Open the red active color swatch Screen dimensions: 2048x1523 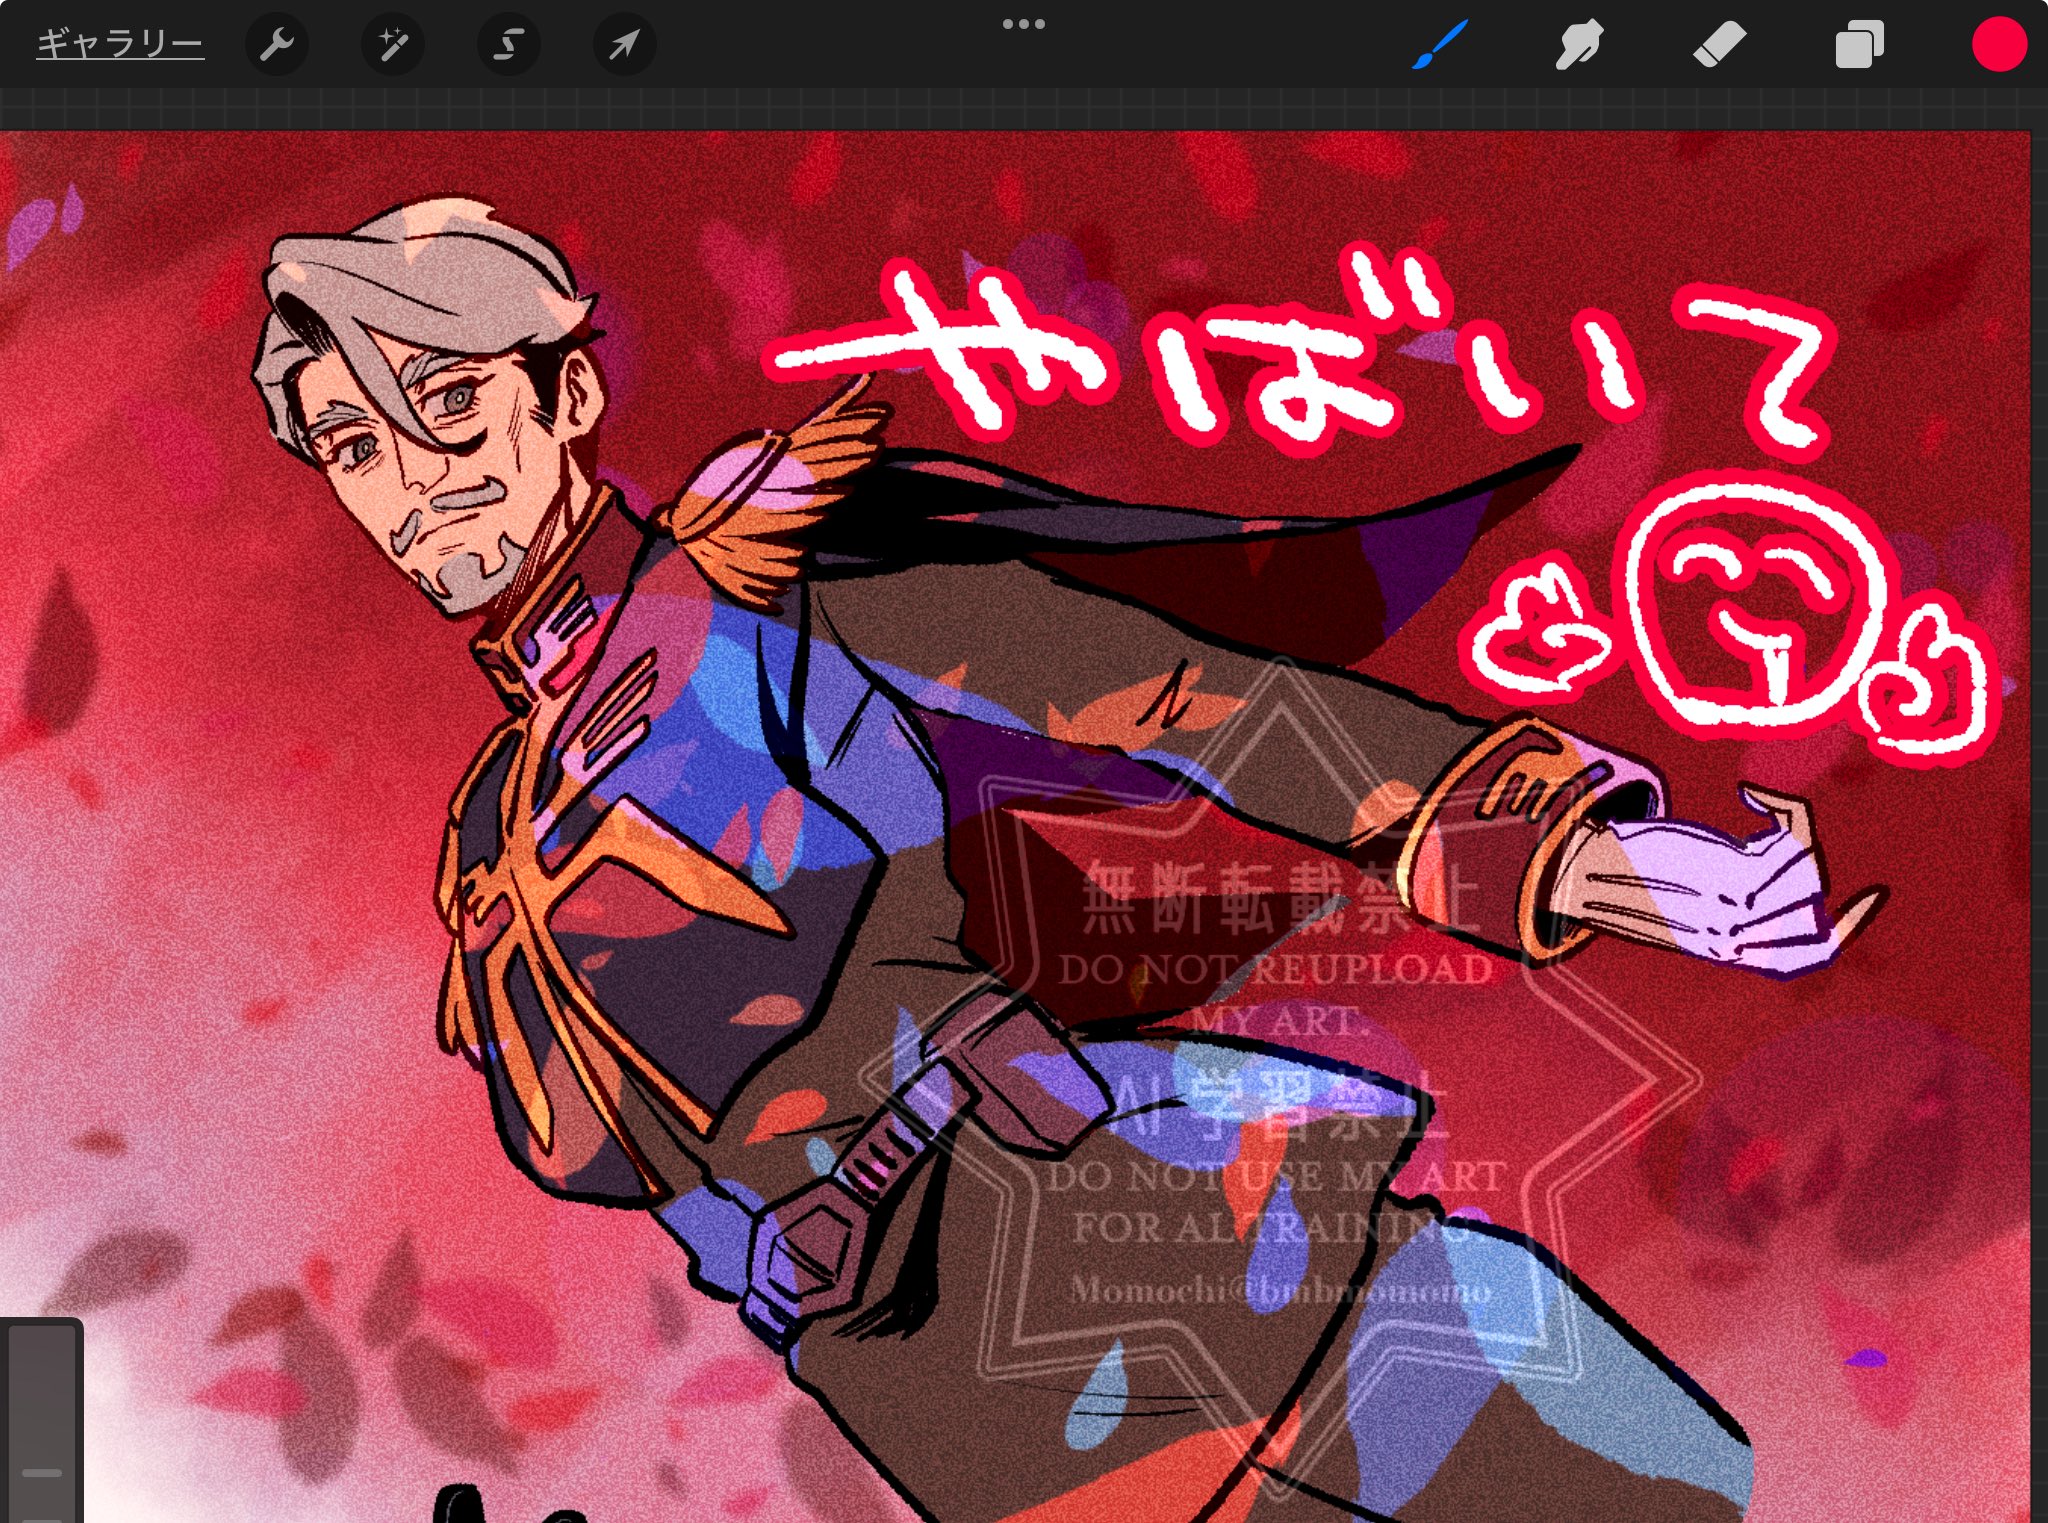(x=1999, y=45)
